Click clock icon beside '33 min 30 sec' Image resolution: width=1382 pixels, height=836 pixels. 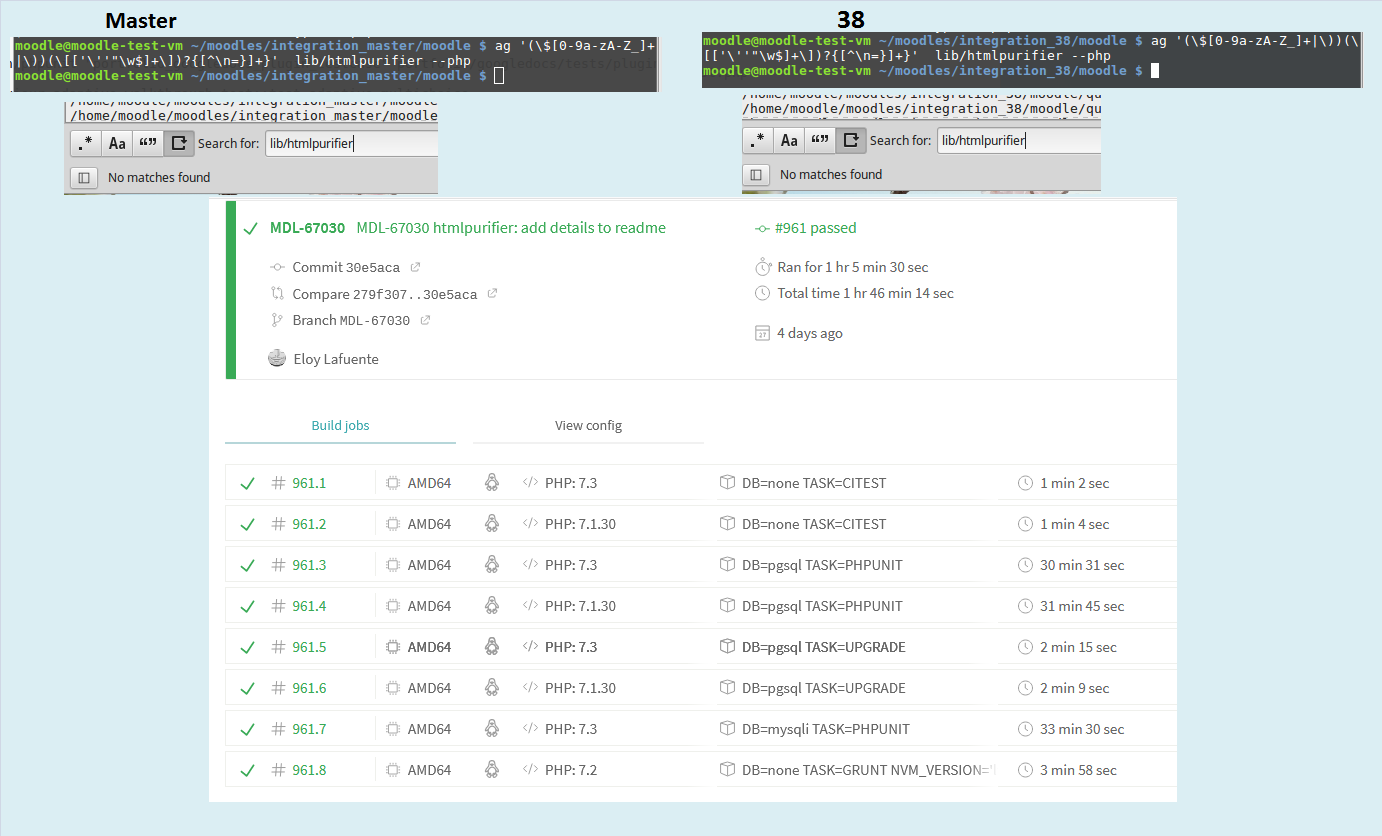pos(1025,729)
